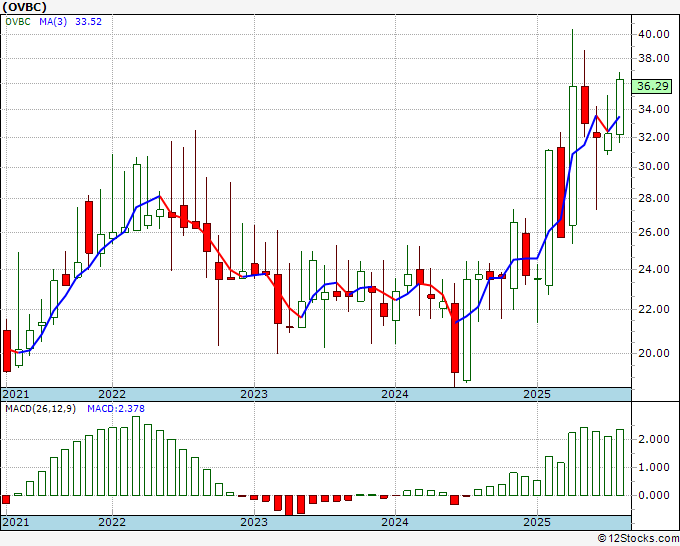This screenshot has height=546, width=680.
Task: Click 2024 on the price chart timeline
Action: point(395,394)
